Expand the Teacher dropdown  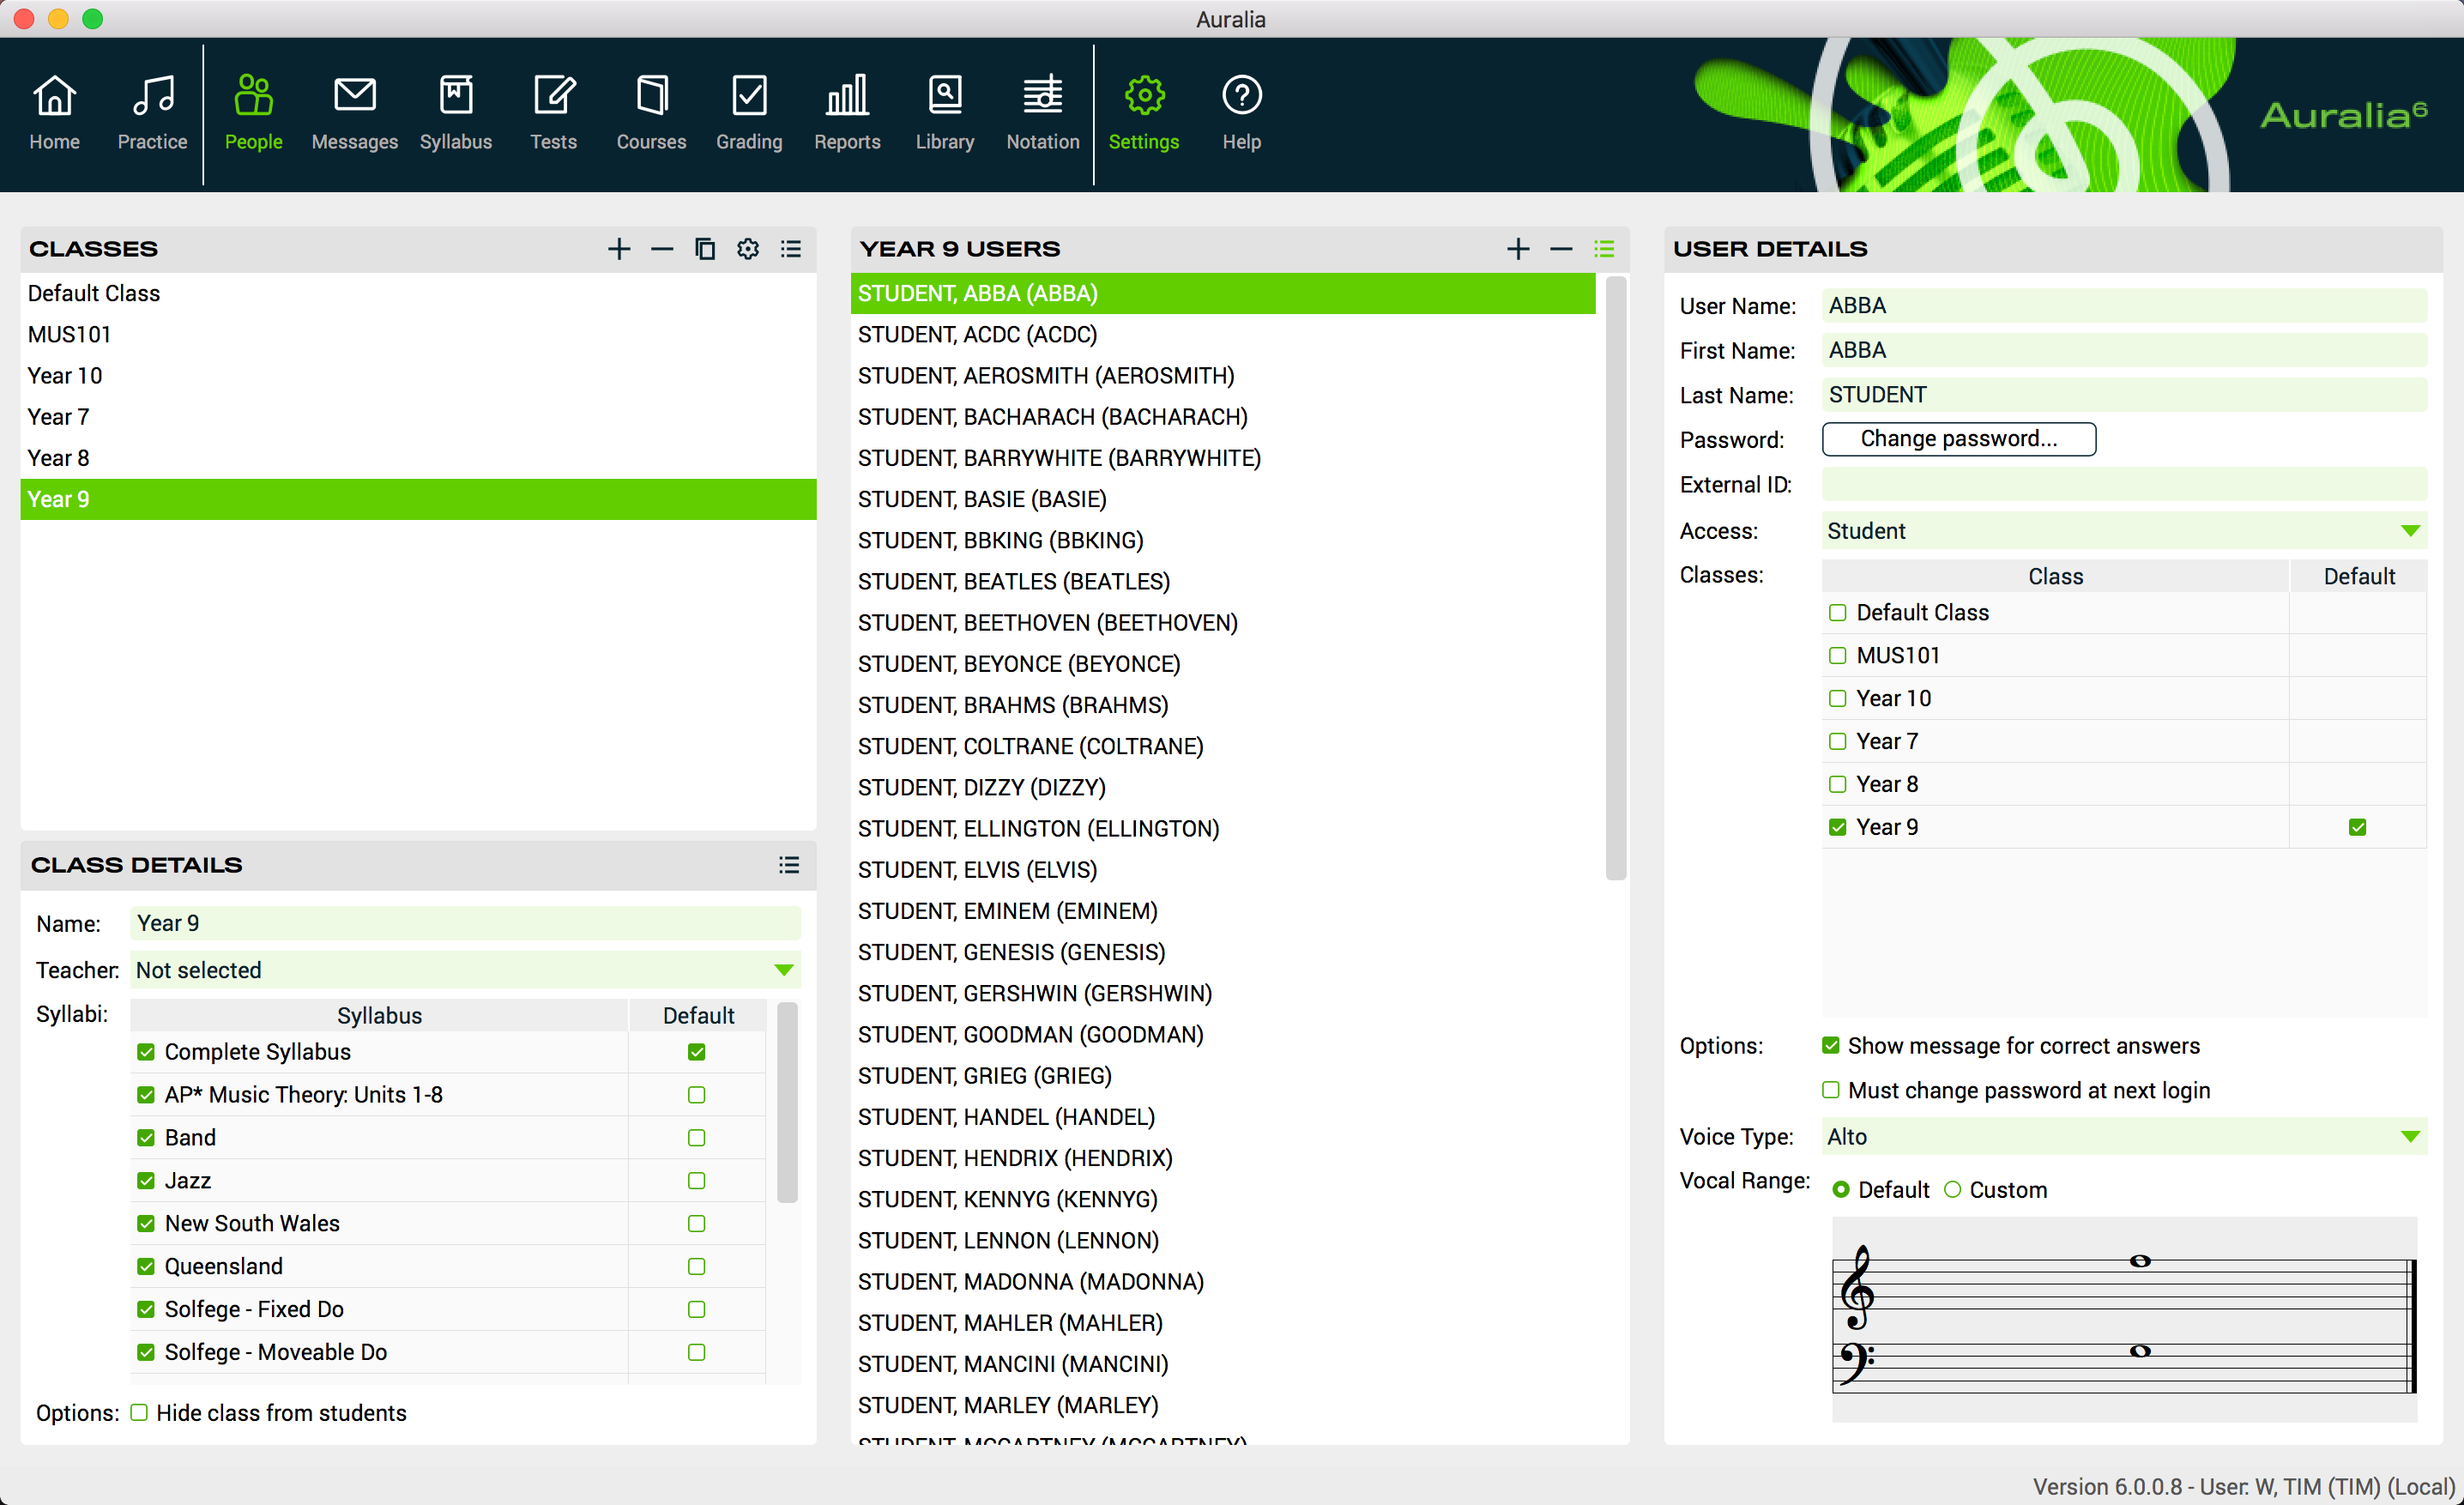point(784,970)
